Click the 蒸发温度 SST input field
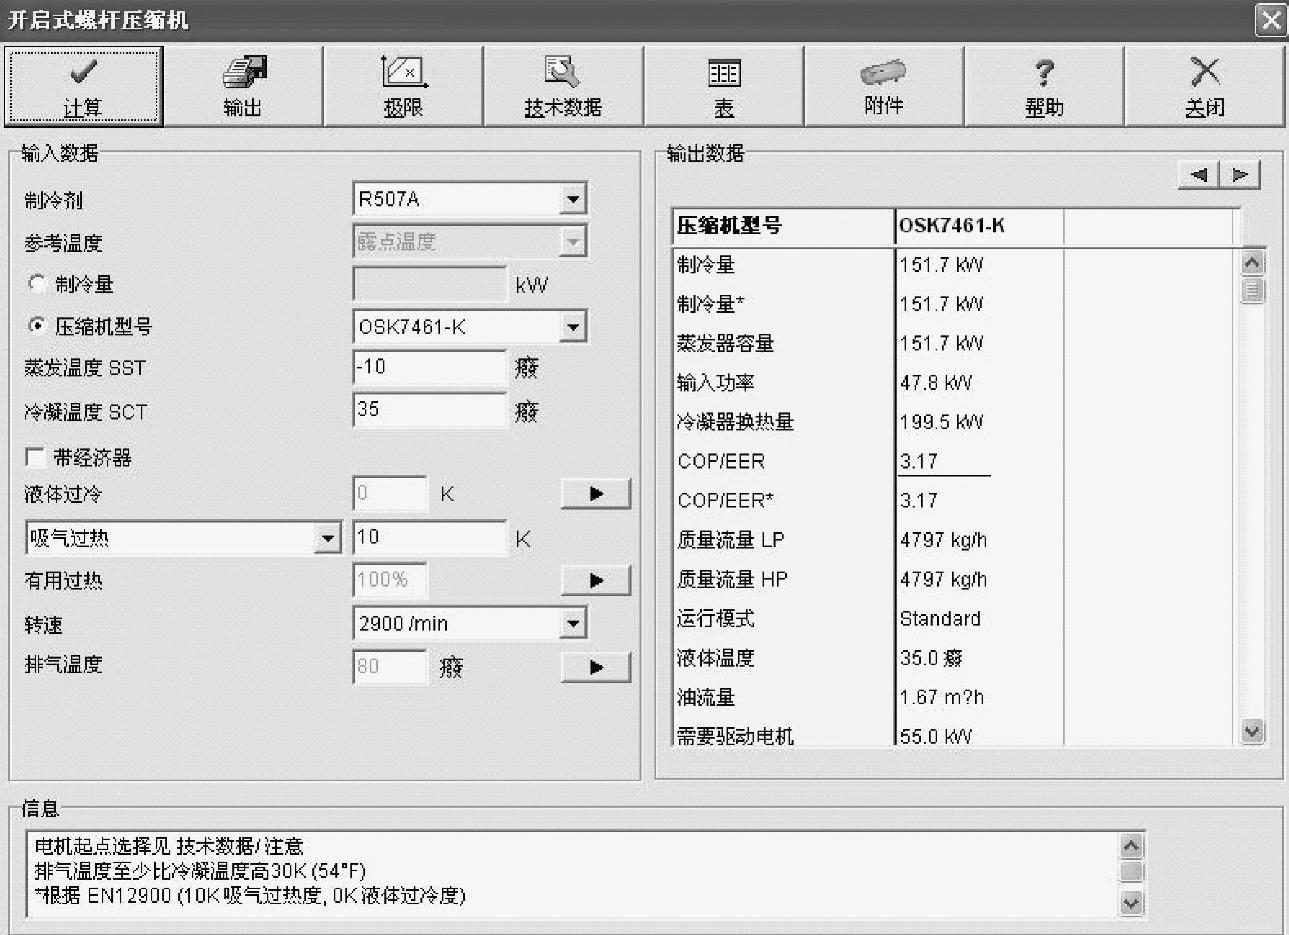 click(x=430, y=368)
